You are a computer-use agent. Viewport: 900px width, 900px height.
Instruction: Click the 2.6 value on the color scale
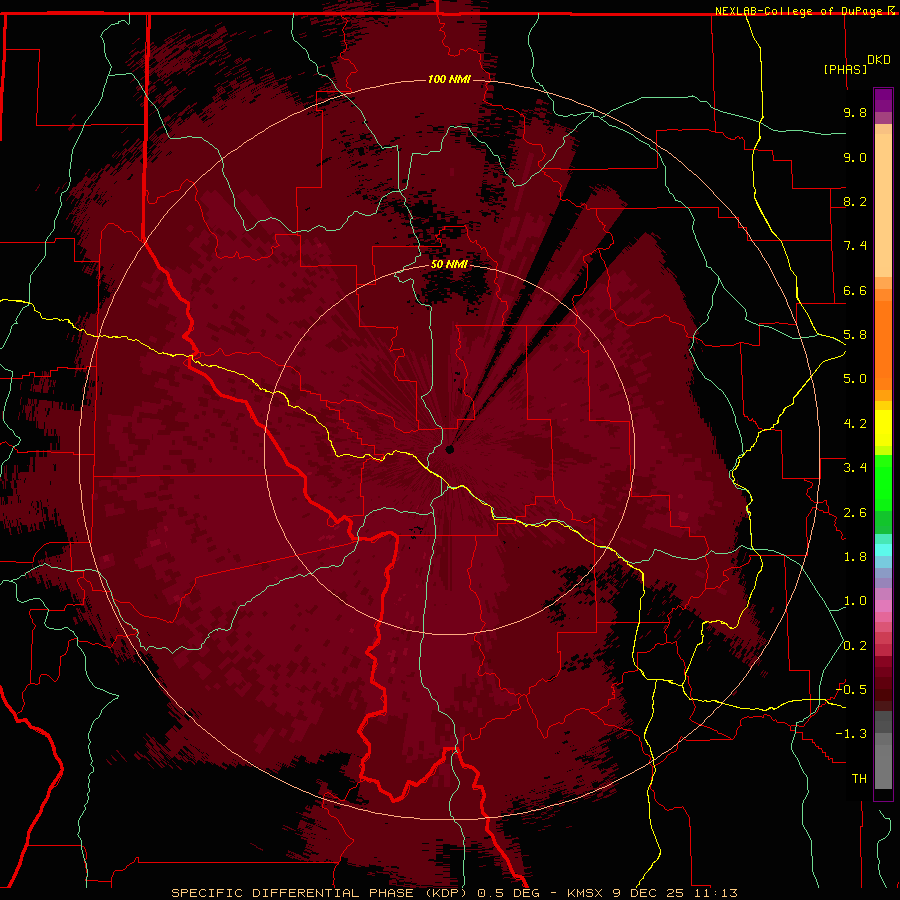click(855, 513)
